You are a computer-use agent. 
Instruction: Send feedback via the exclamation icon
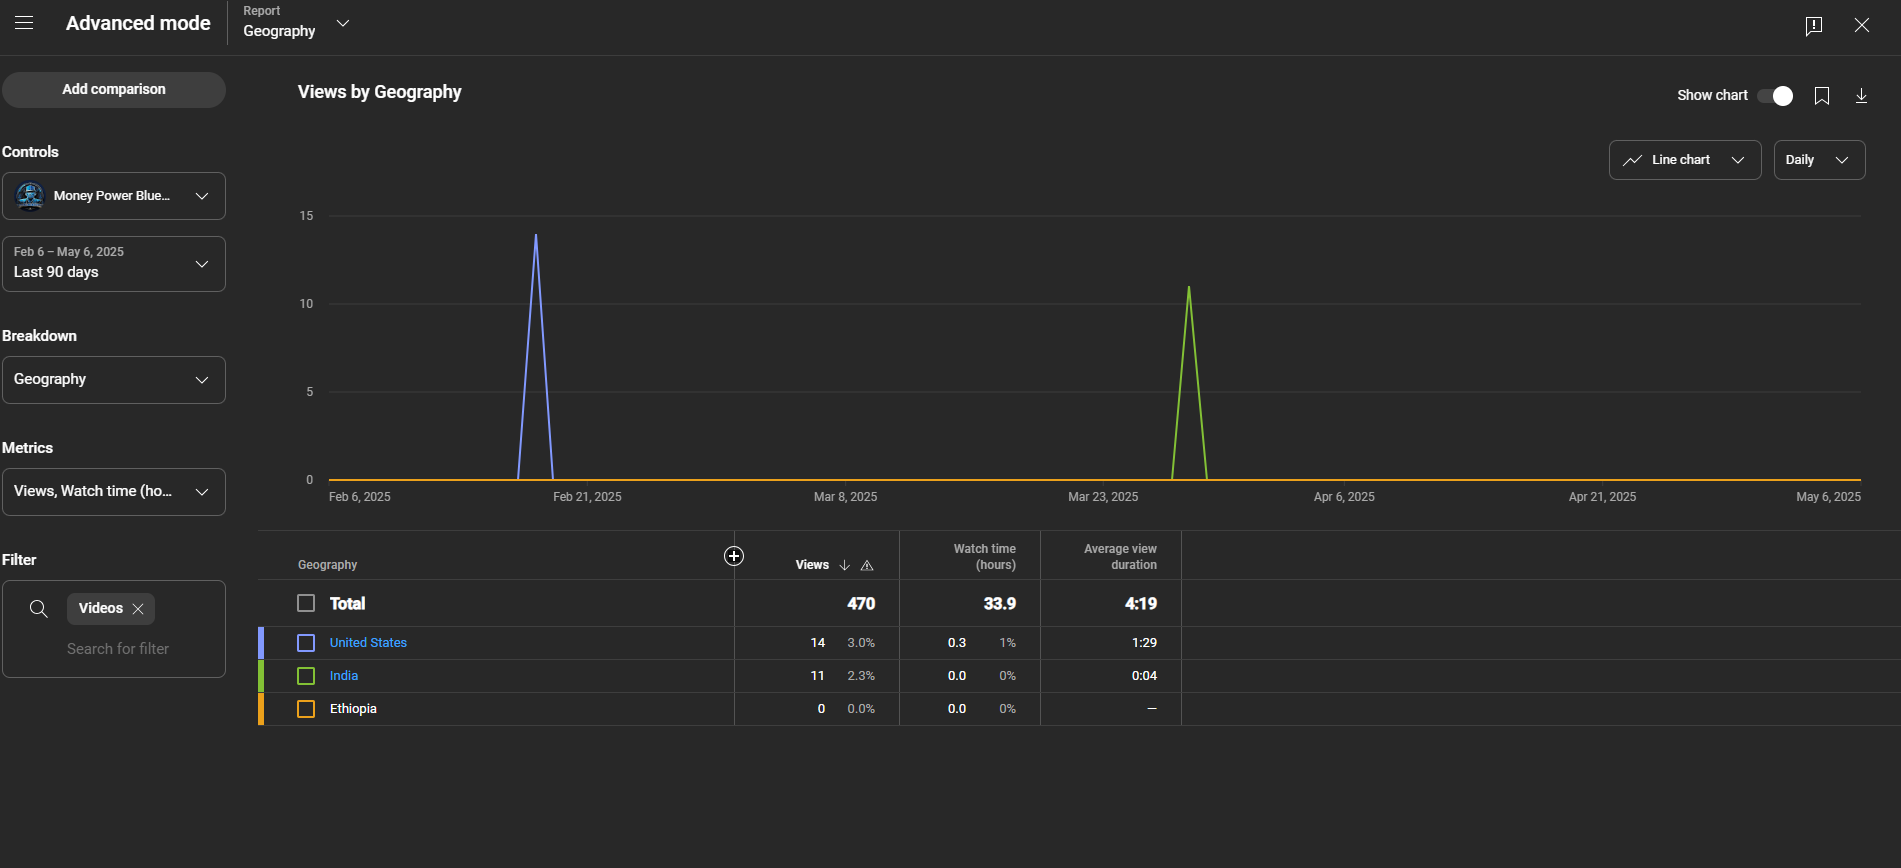pos(1814,25)
